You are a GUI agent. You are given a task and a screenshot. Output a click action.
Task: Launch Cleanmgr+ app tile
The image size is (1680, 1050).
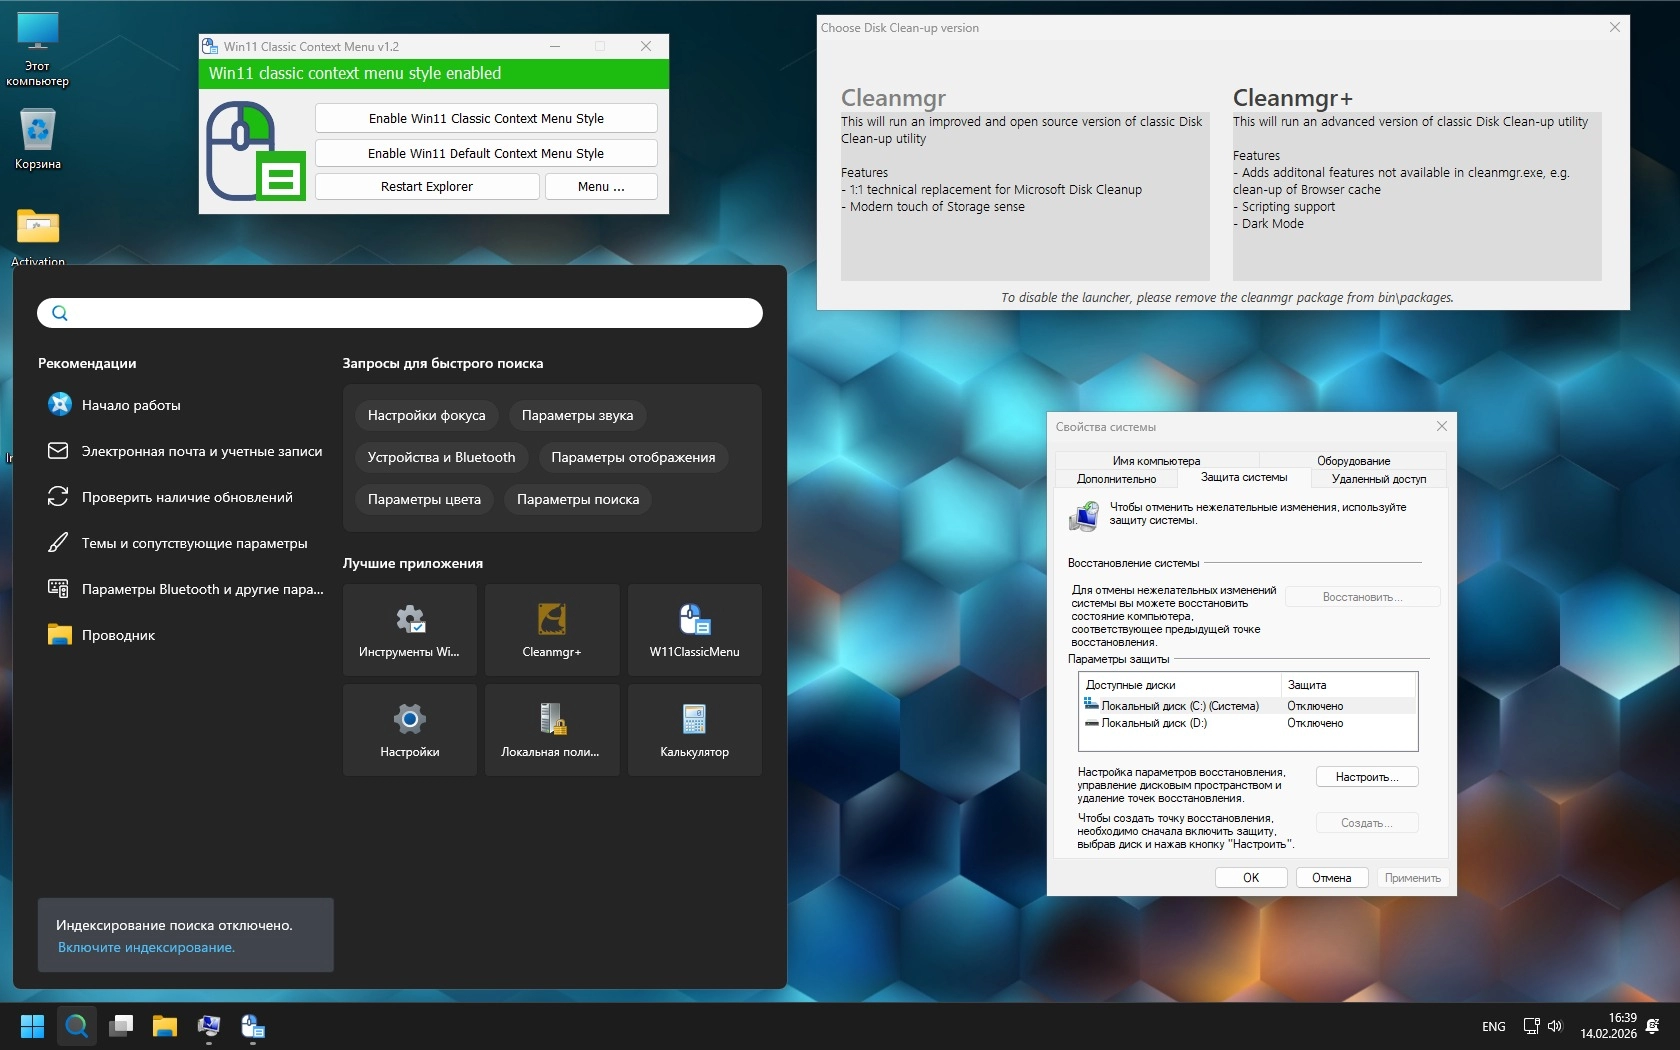pyautogui.click(x=552, y=630)
